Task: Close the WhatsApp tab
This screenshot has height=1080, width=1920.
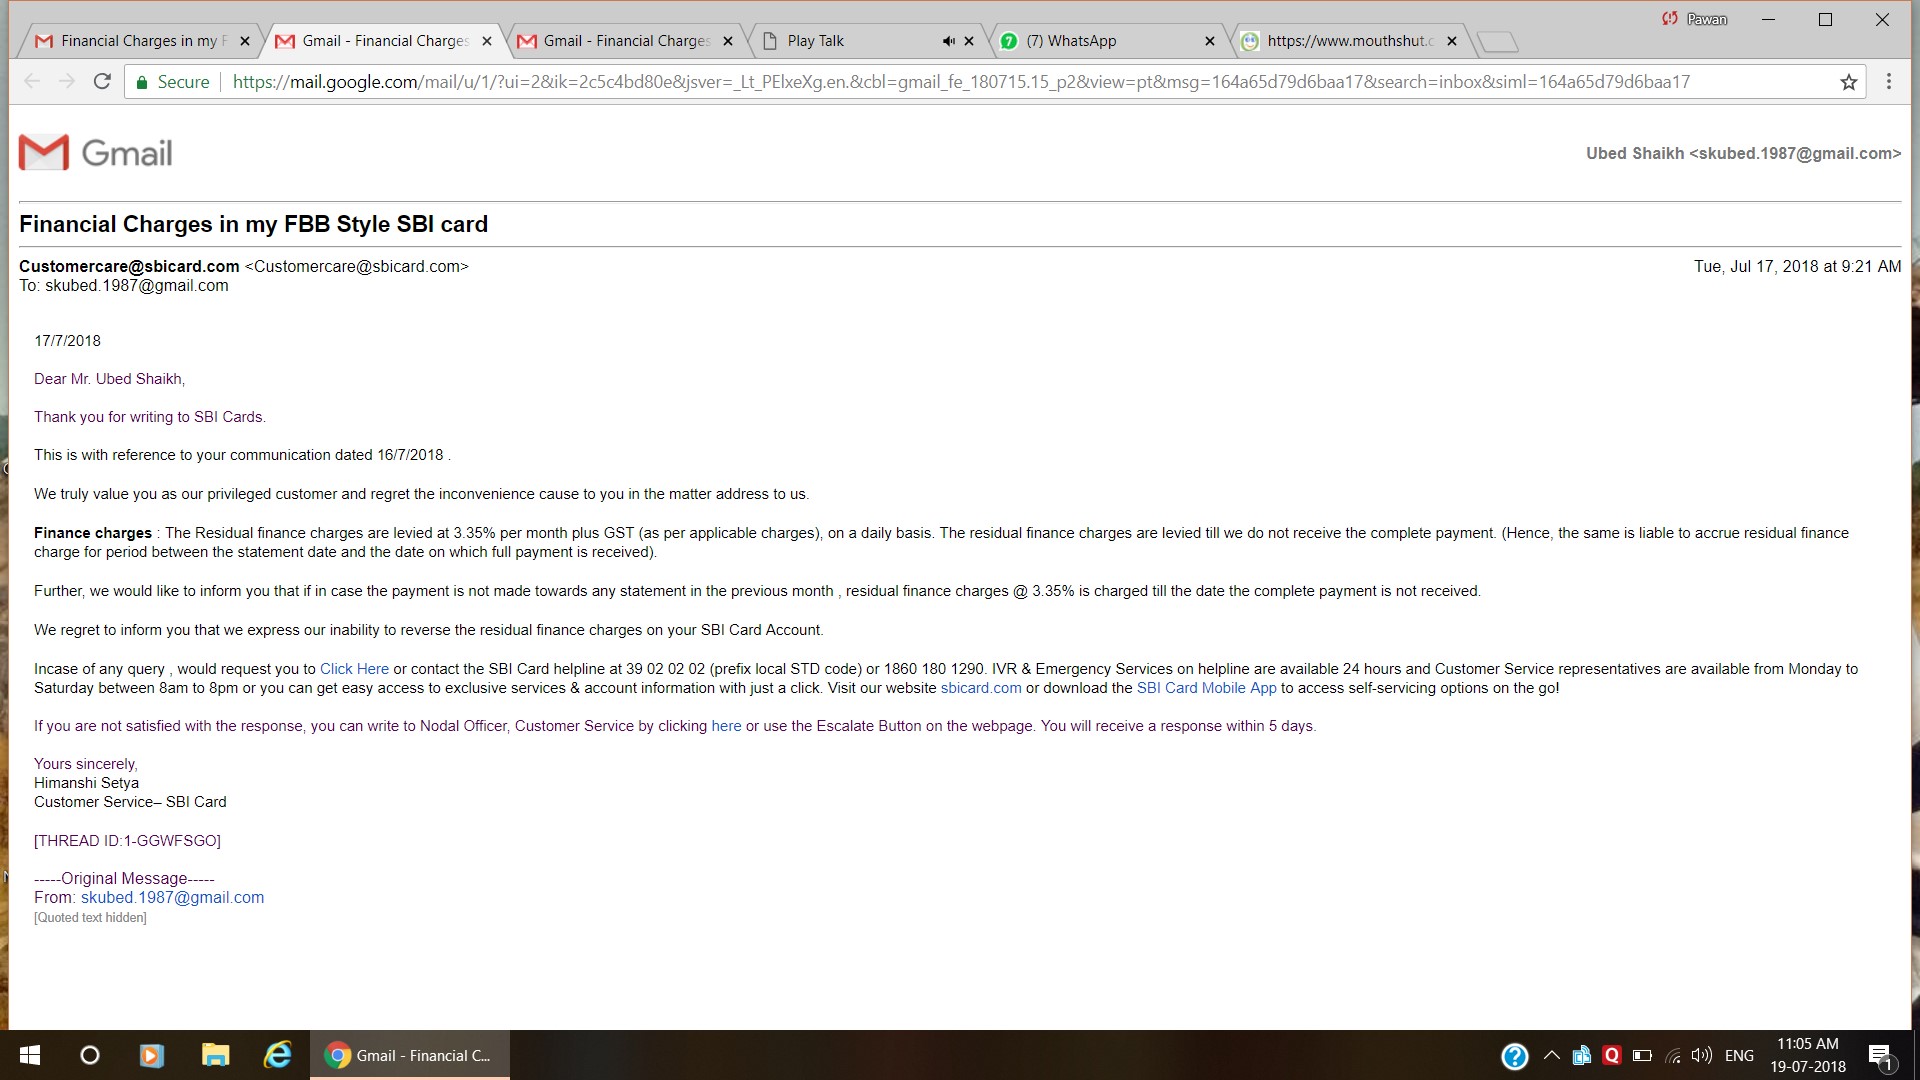Action: 1210,41
